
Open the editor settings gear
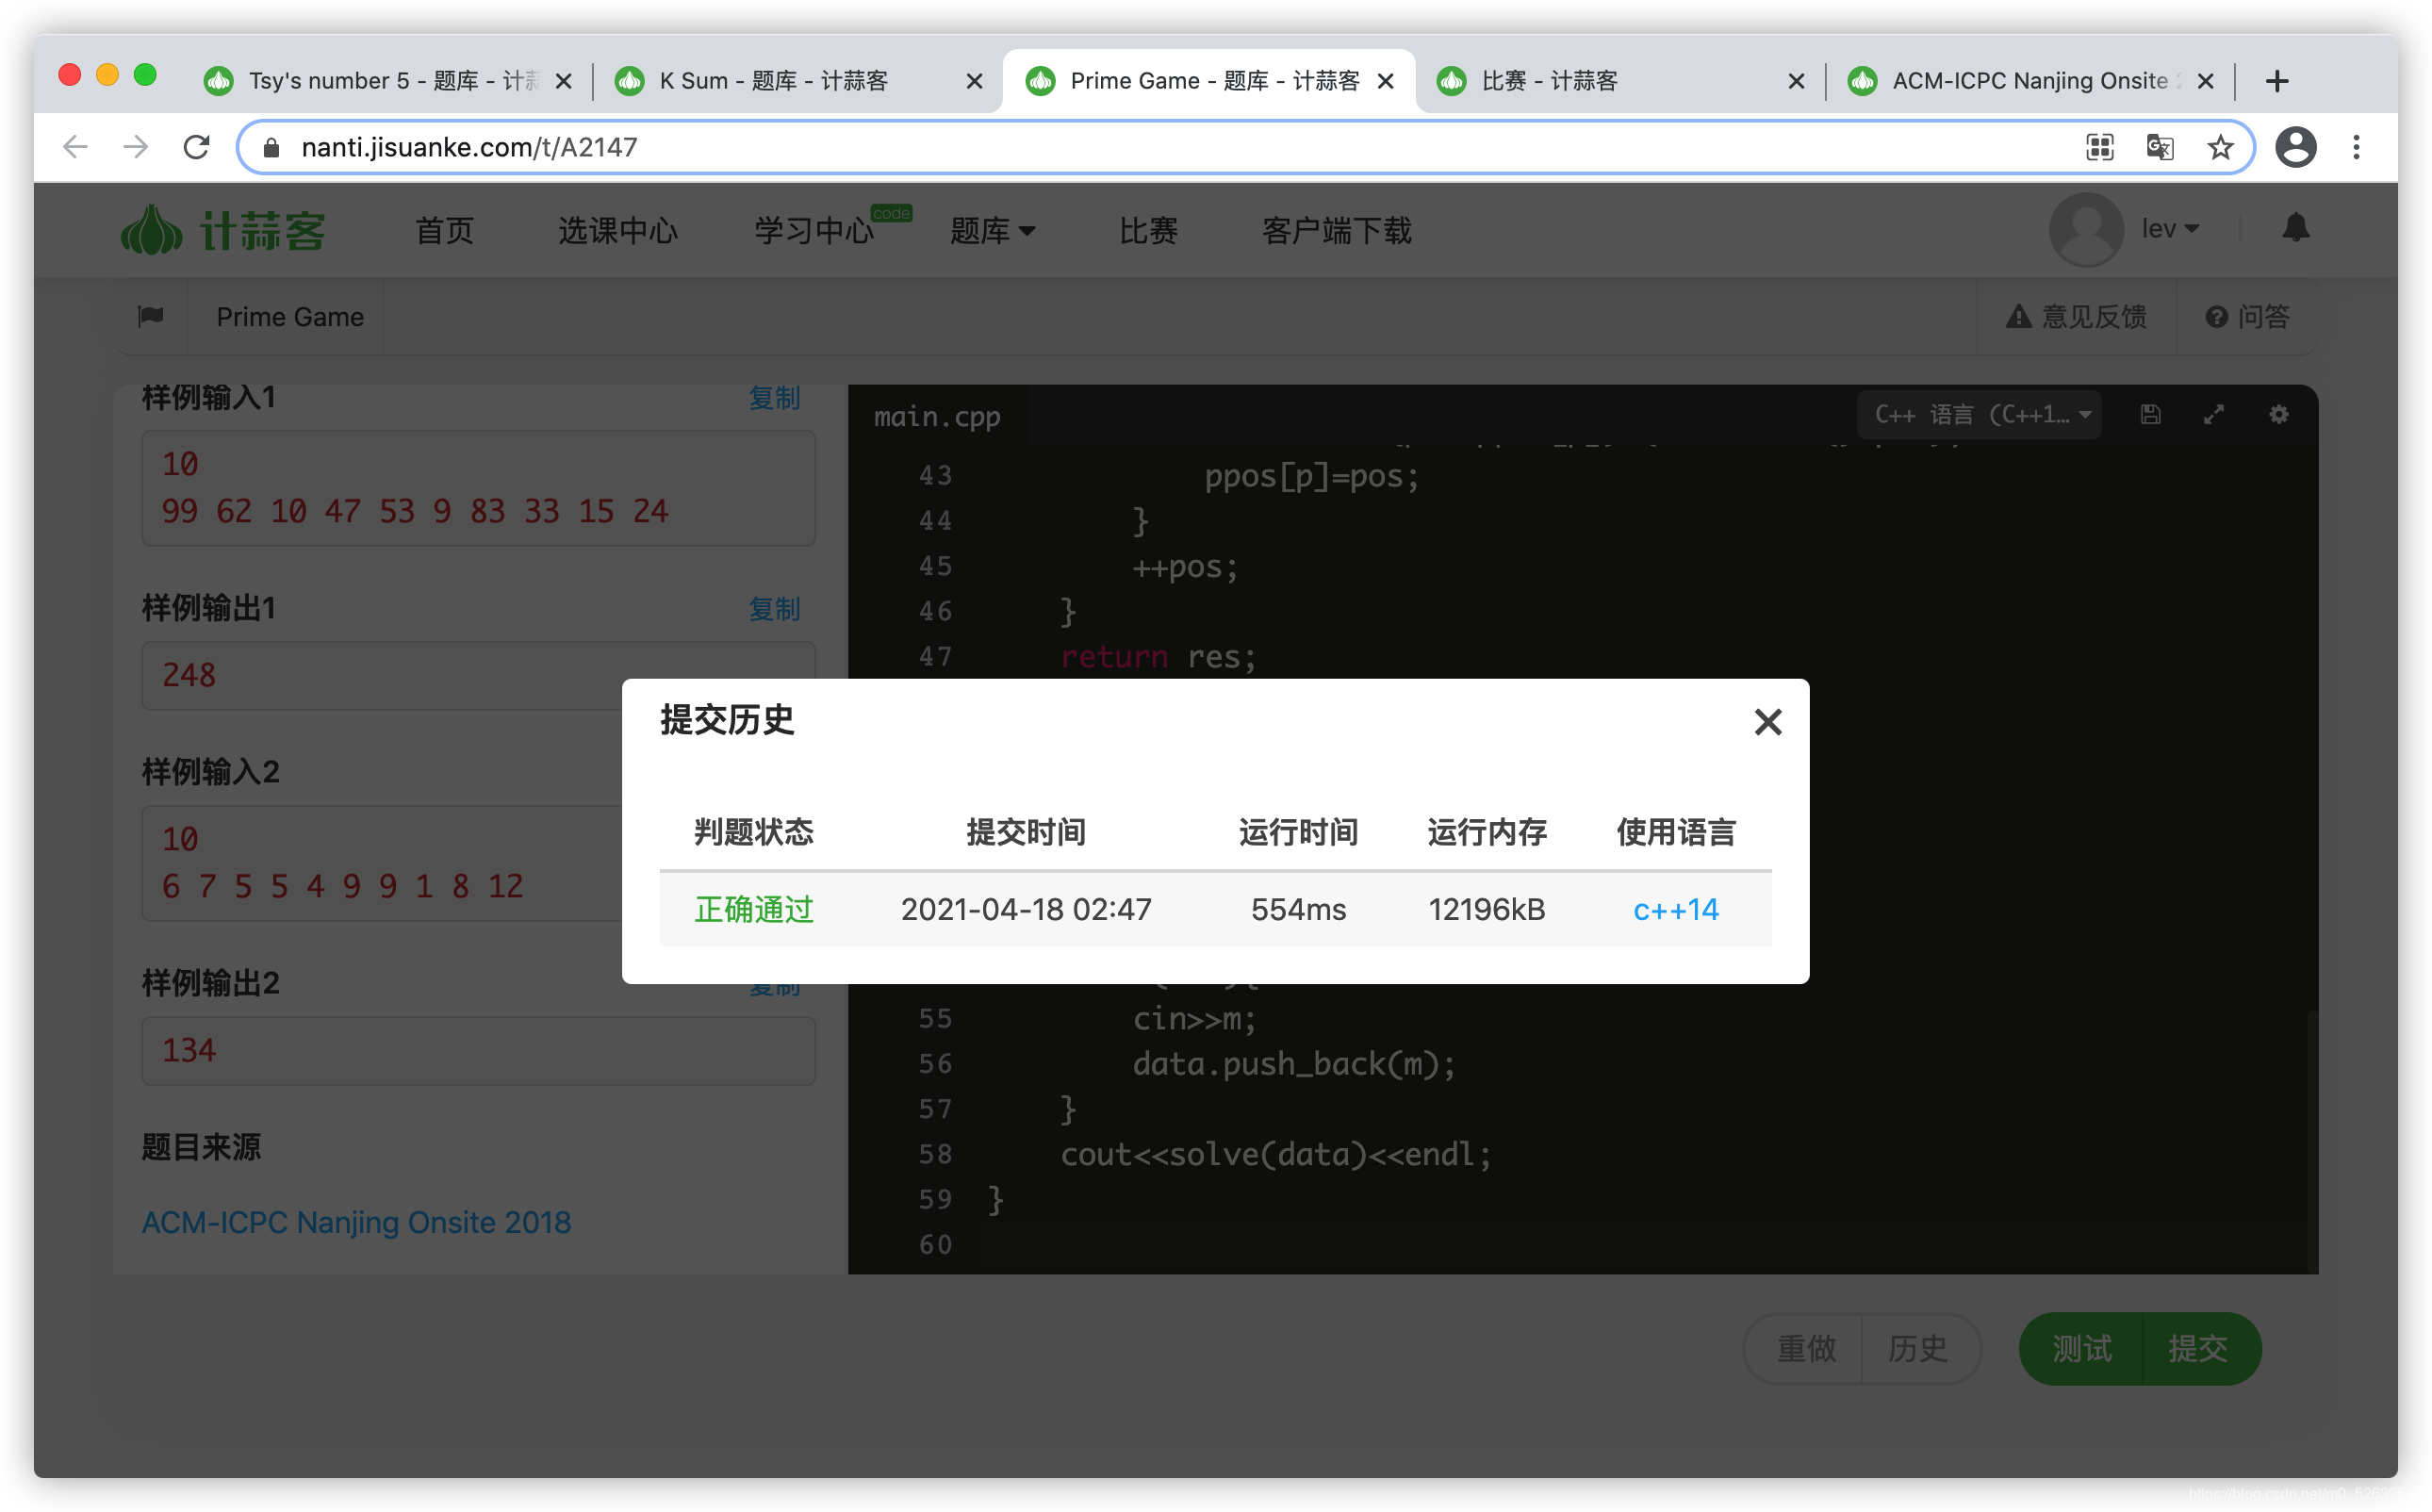point(2278,414)
